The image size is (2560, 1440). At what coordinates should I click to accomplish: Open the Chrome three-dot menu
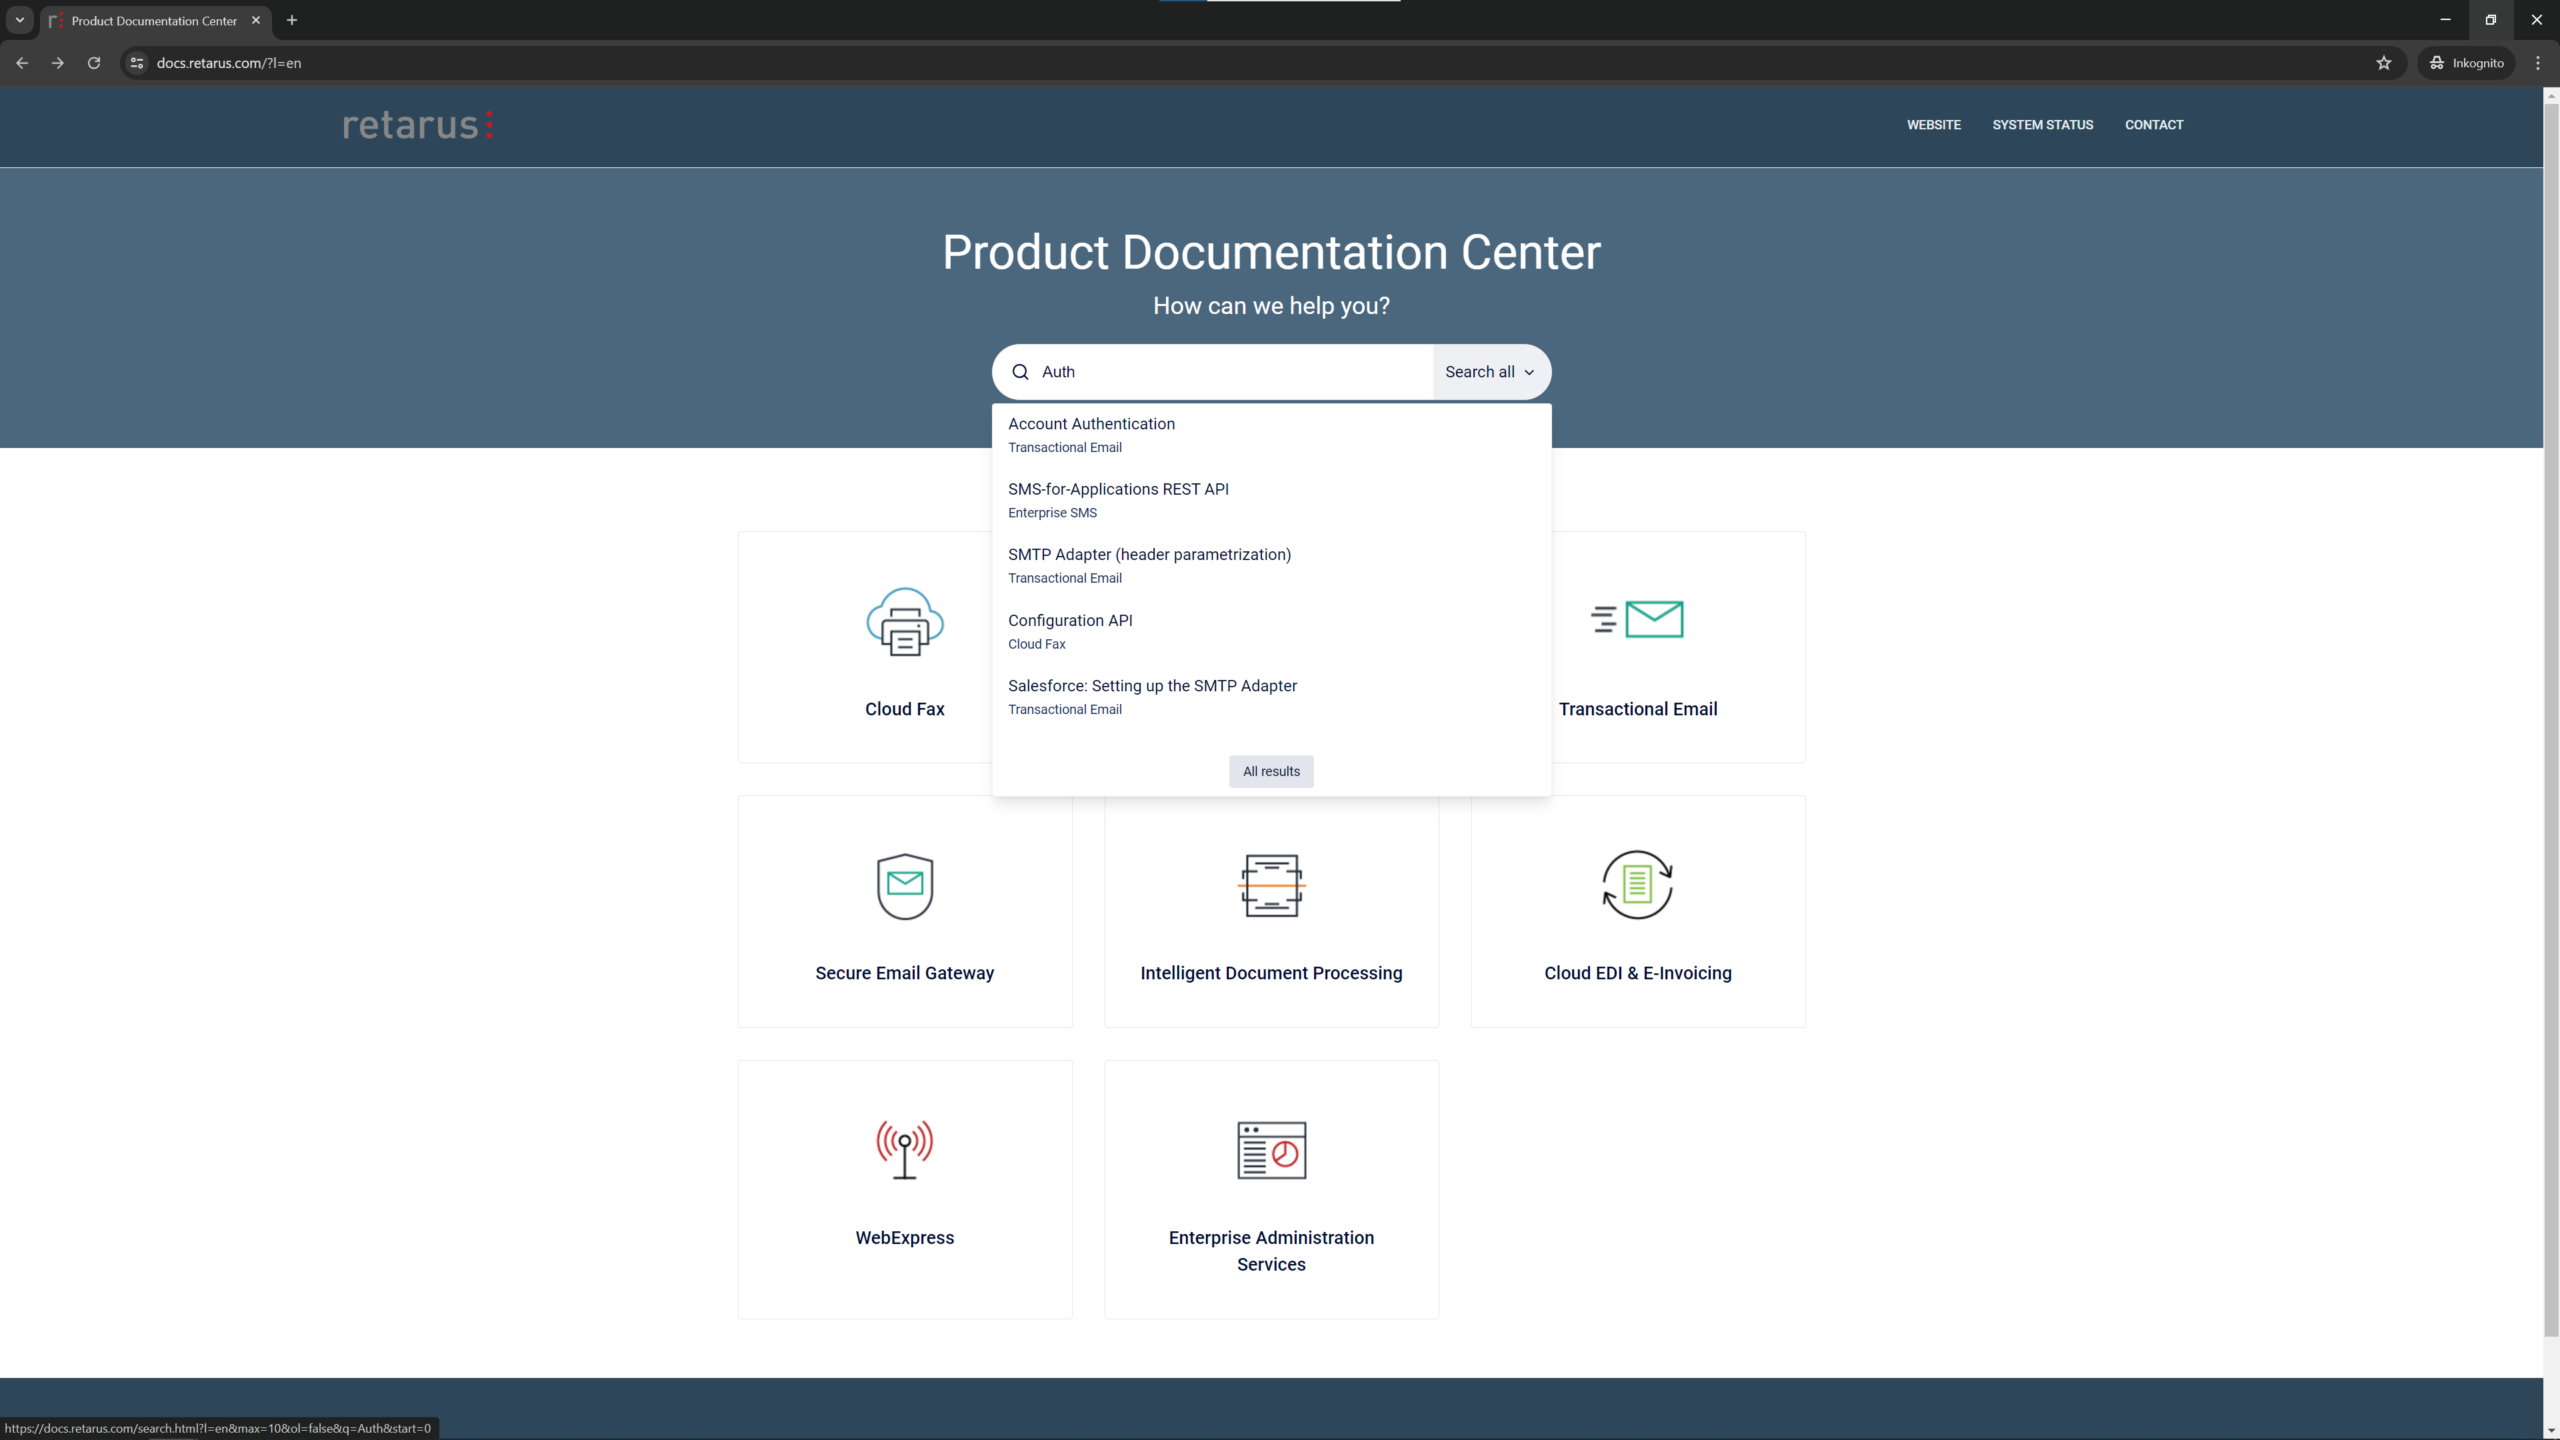tap(2538, 63)
